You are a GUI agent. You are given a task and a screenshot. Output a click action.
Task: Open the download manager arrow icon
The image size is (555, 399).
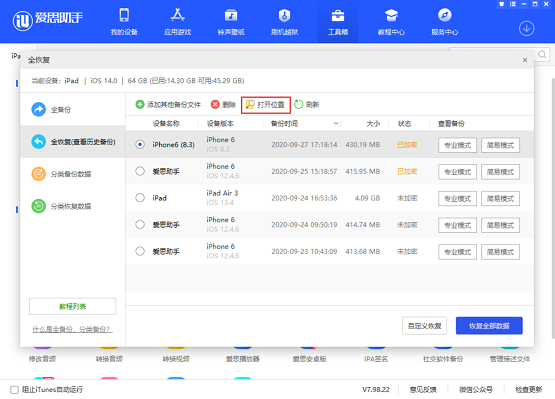(526, 29)
